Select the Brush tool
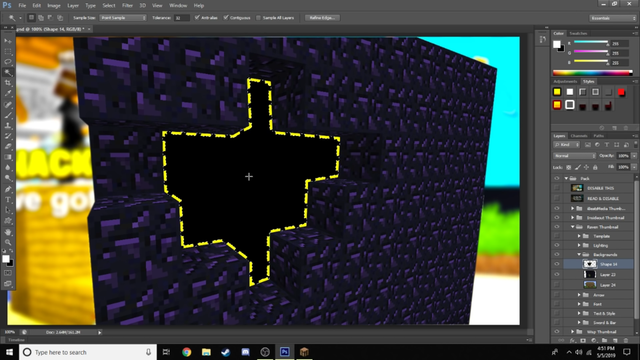 point(8,115)
